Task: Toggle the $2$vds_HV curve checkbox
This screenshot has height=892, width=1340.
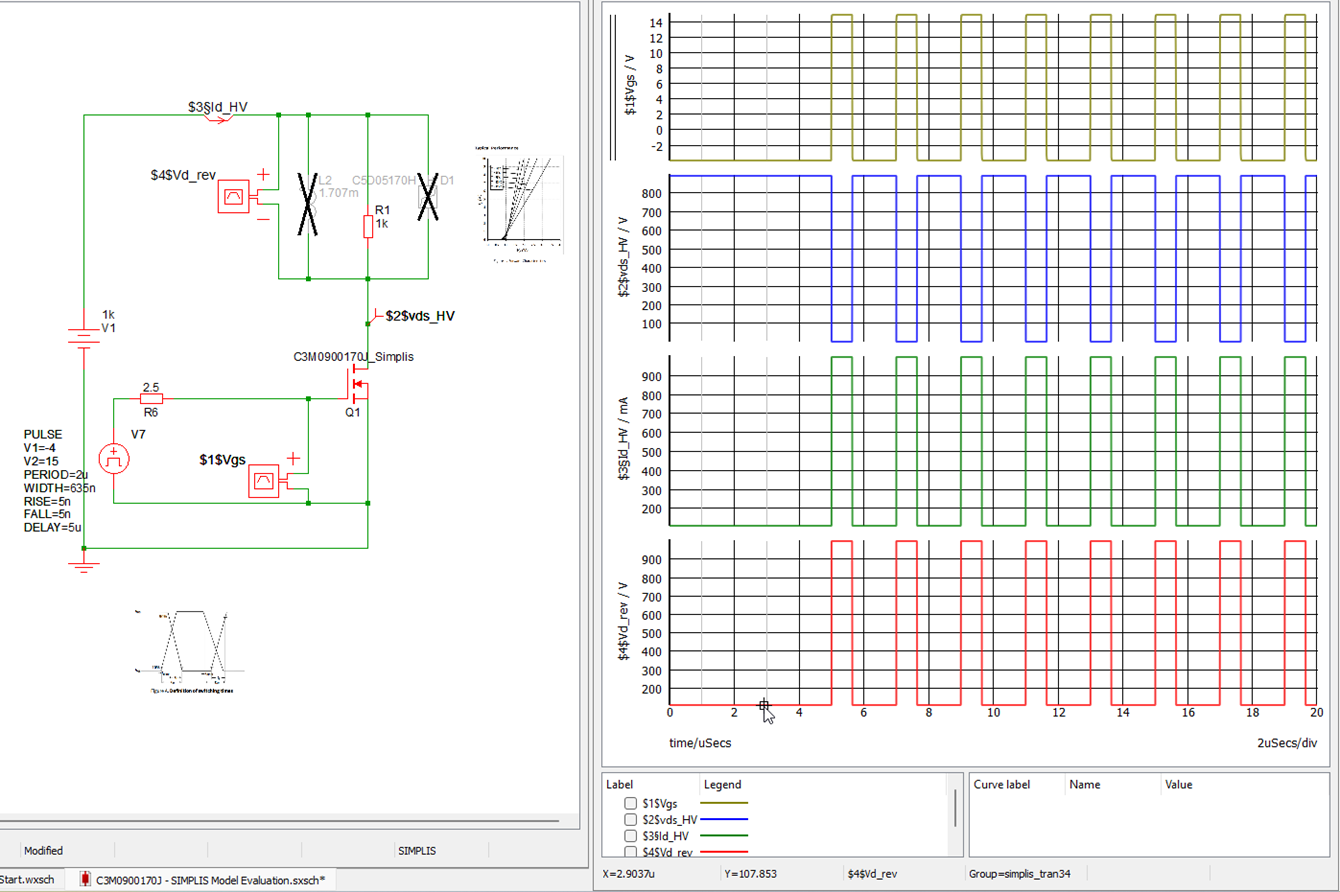Action: tap(630, 820)
